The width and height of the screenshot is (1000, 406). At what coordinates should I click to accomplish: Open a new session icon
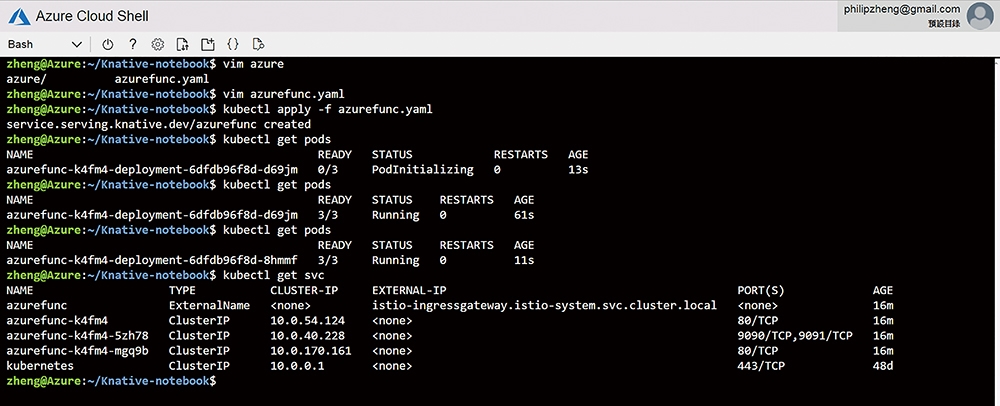click(207, 44)
